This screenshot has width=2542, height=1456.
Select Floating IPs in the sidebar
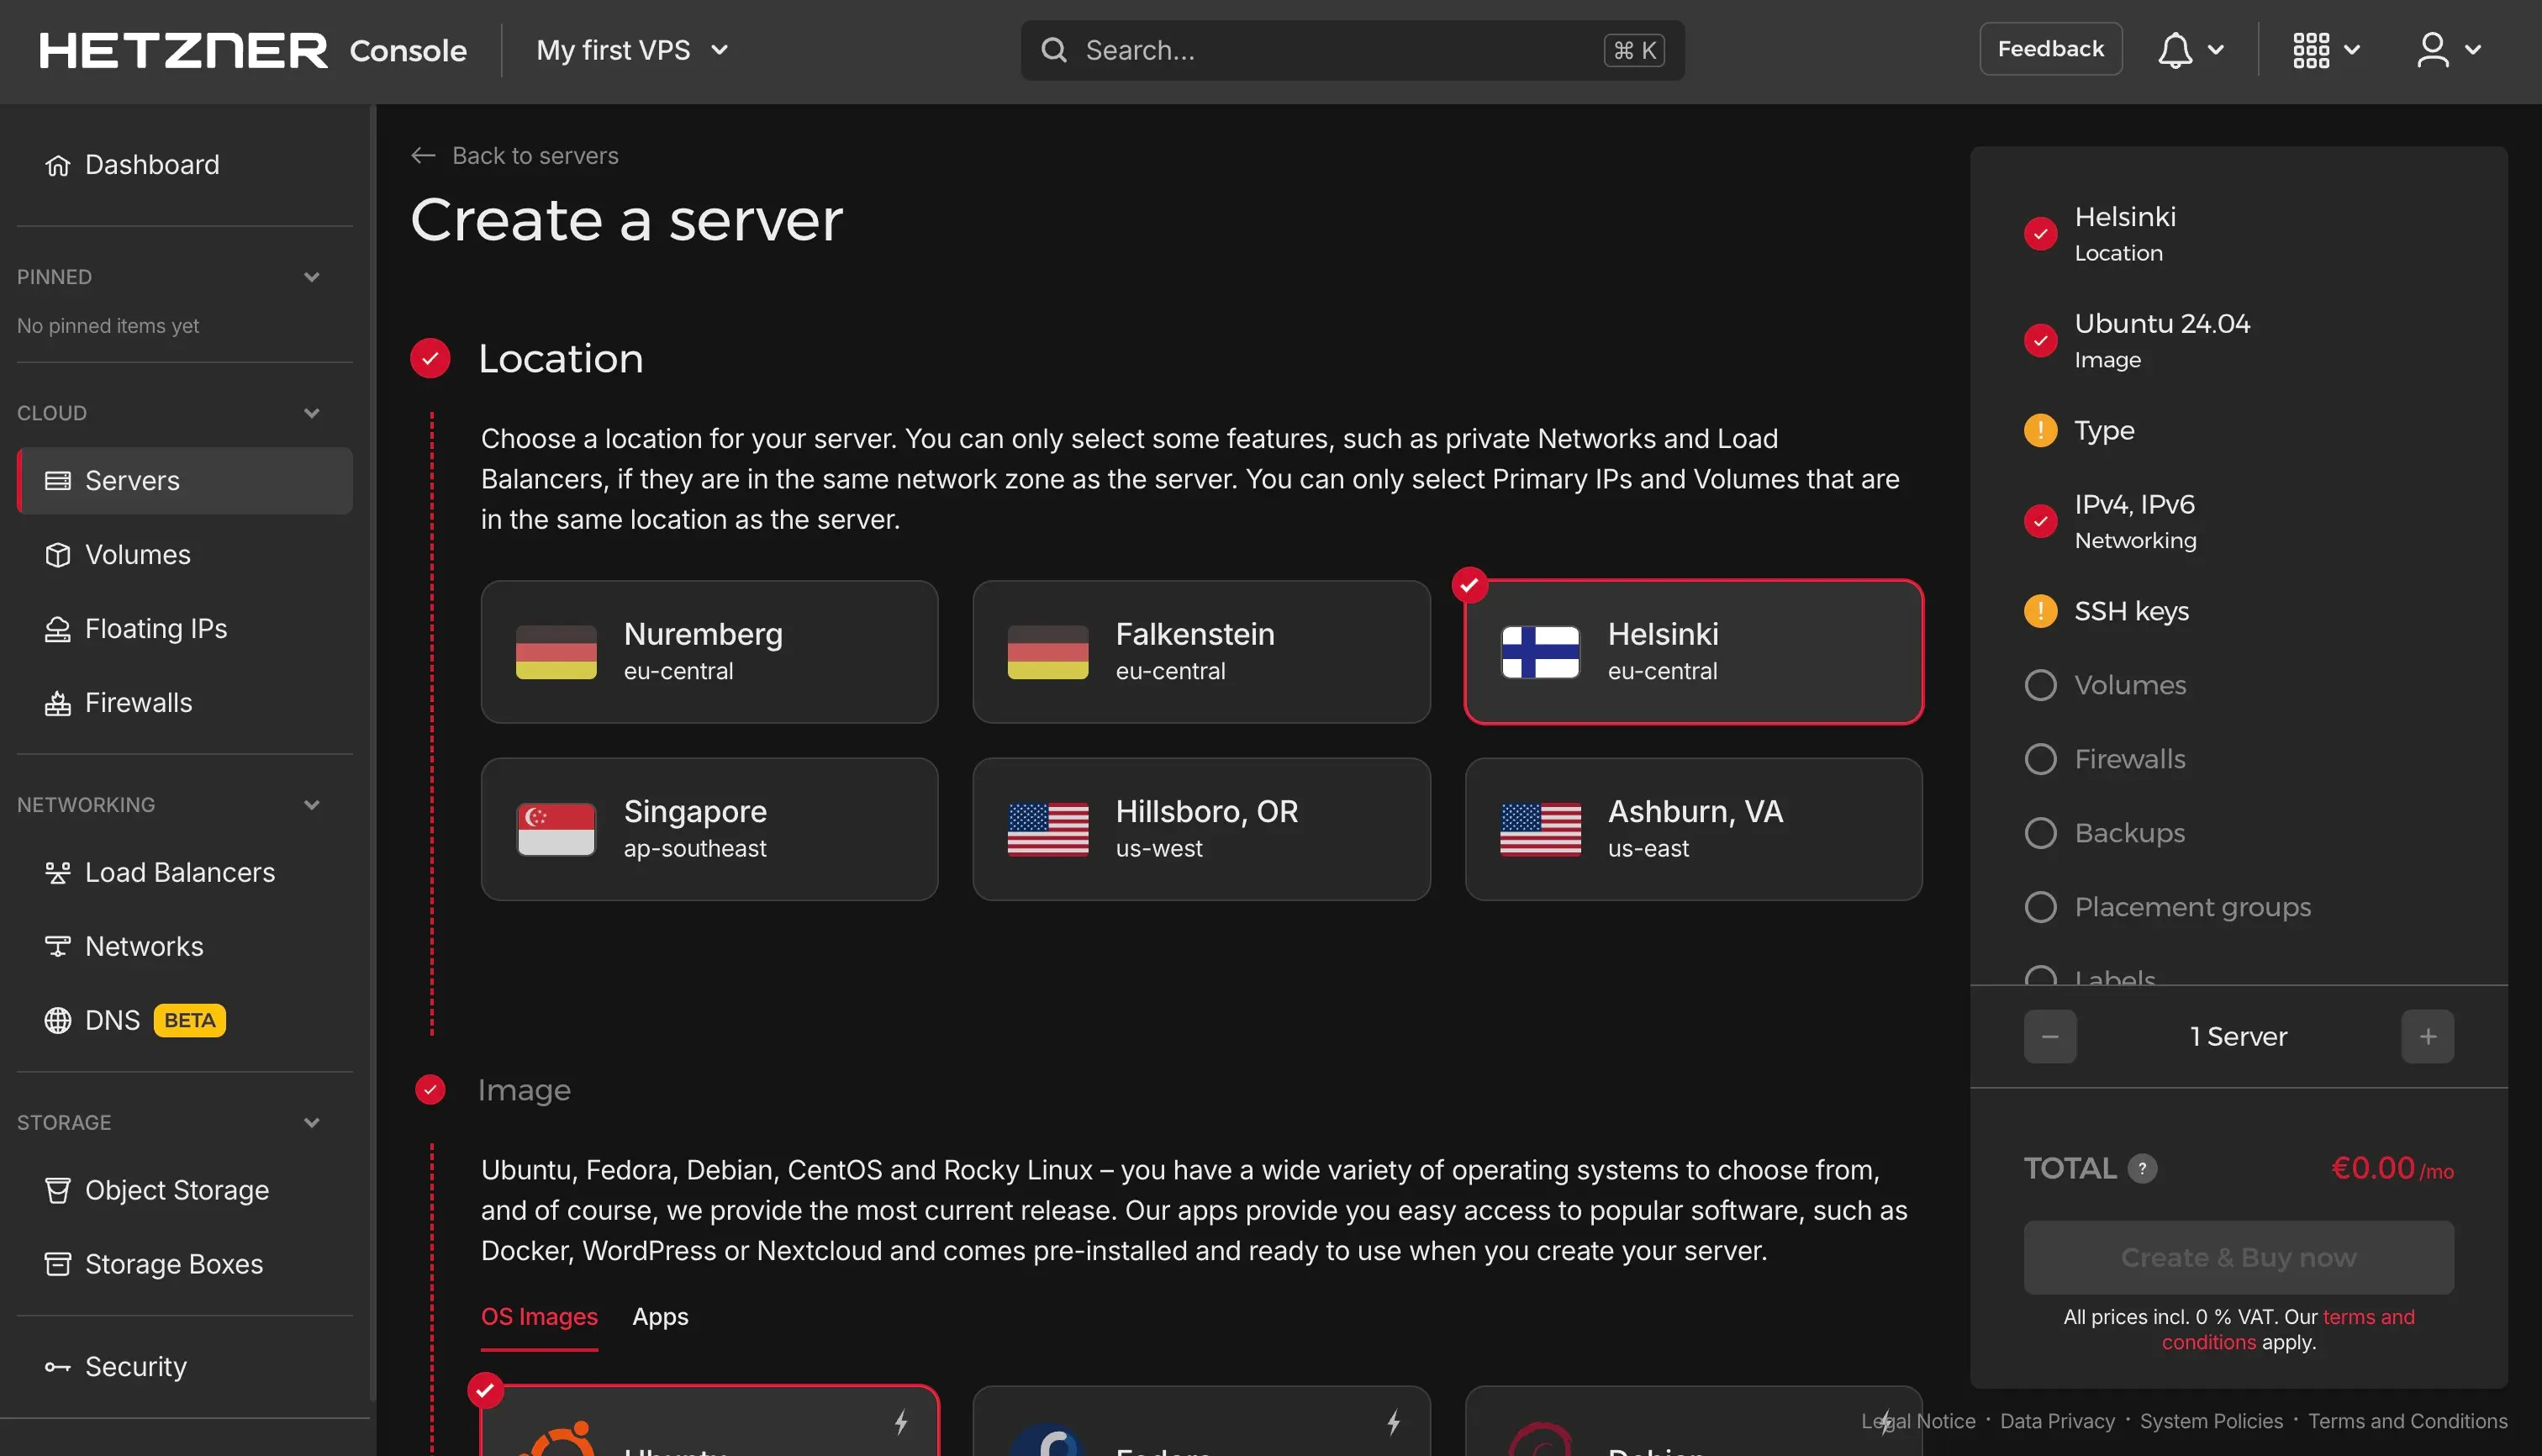[155, 628]
